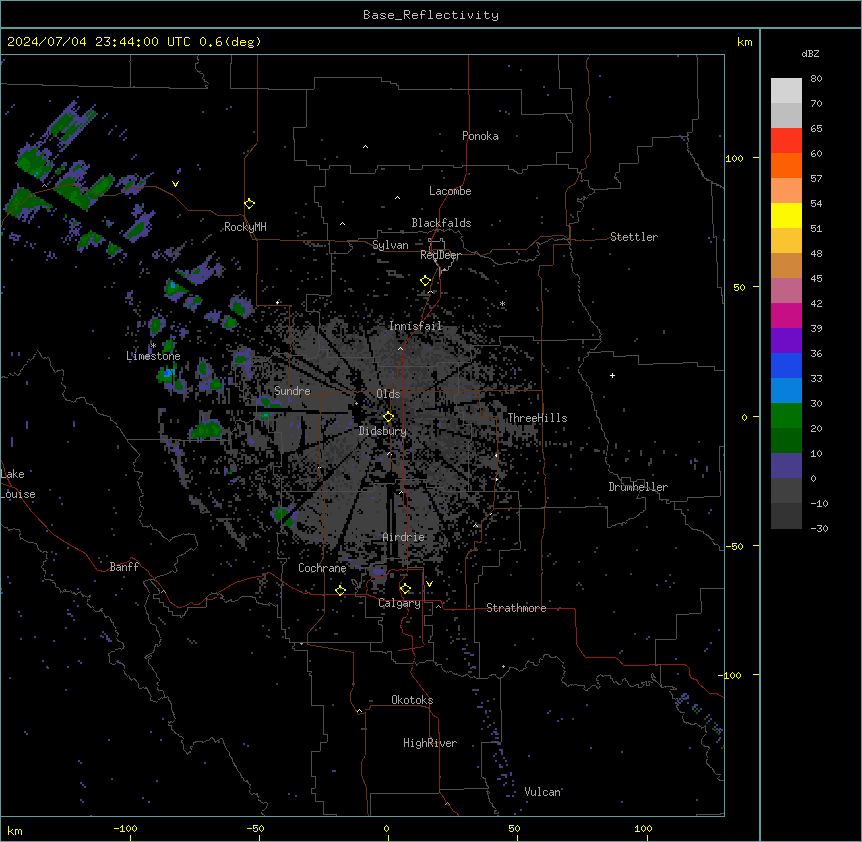This screenshot has width=862, height=842.
Task: Click the yellow v marker east of Calgary's diamond
Action: [x=429, y=584]
